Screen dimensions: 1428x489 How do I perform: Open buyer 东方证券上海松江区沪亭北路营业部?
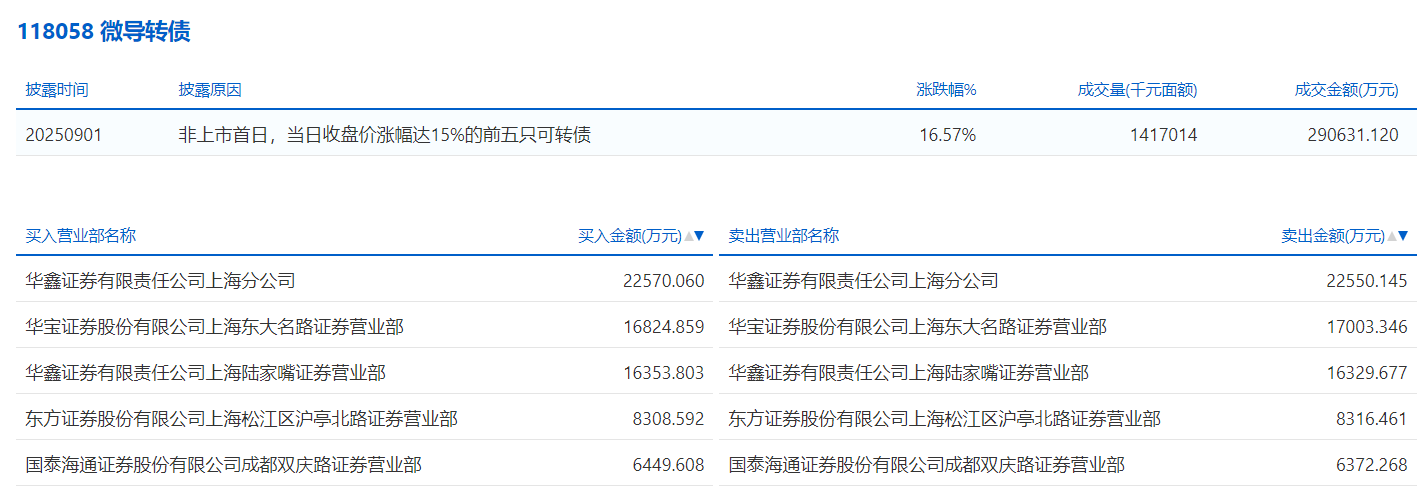coord(241,419)
